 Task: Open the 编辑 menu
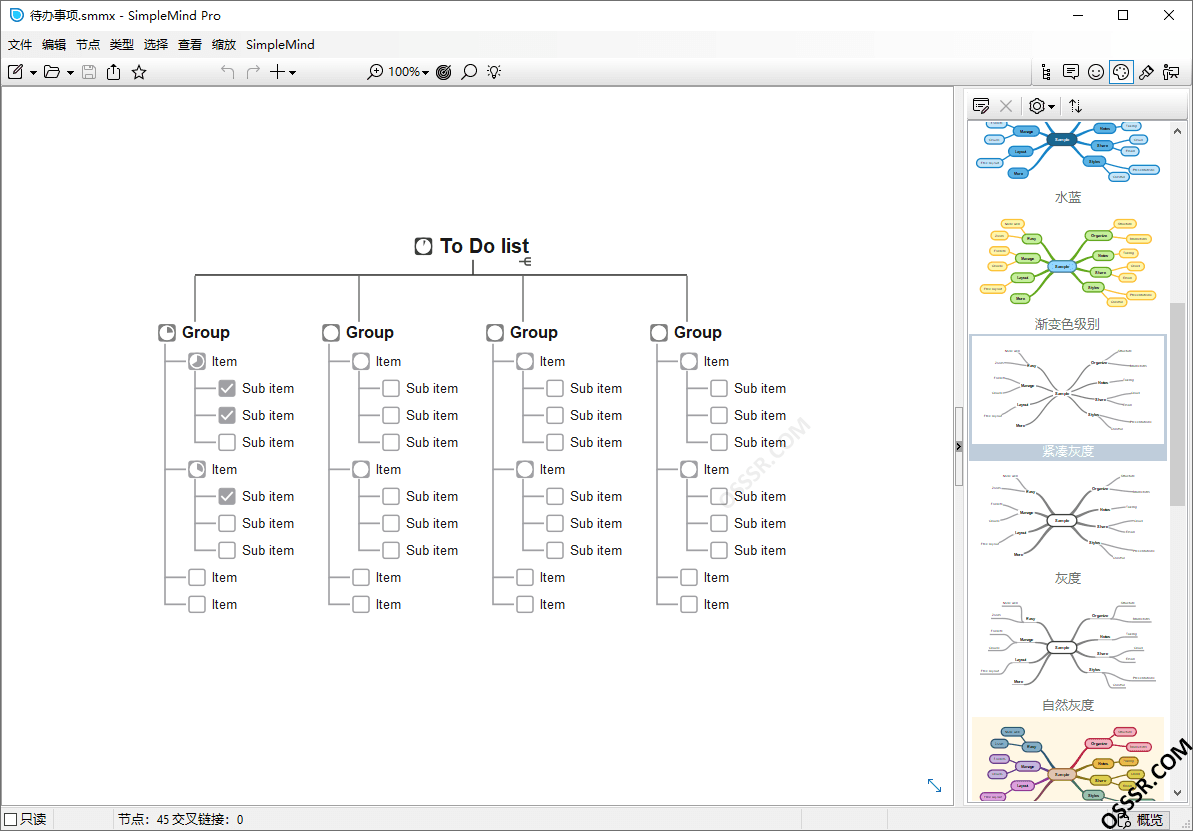pyautogui.click(x=54, y=45)
